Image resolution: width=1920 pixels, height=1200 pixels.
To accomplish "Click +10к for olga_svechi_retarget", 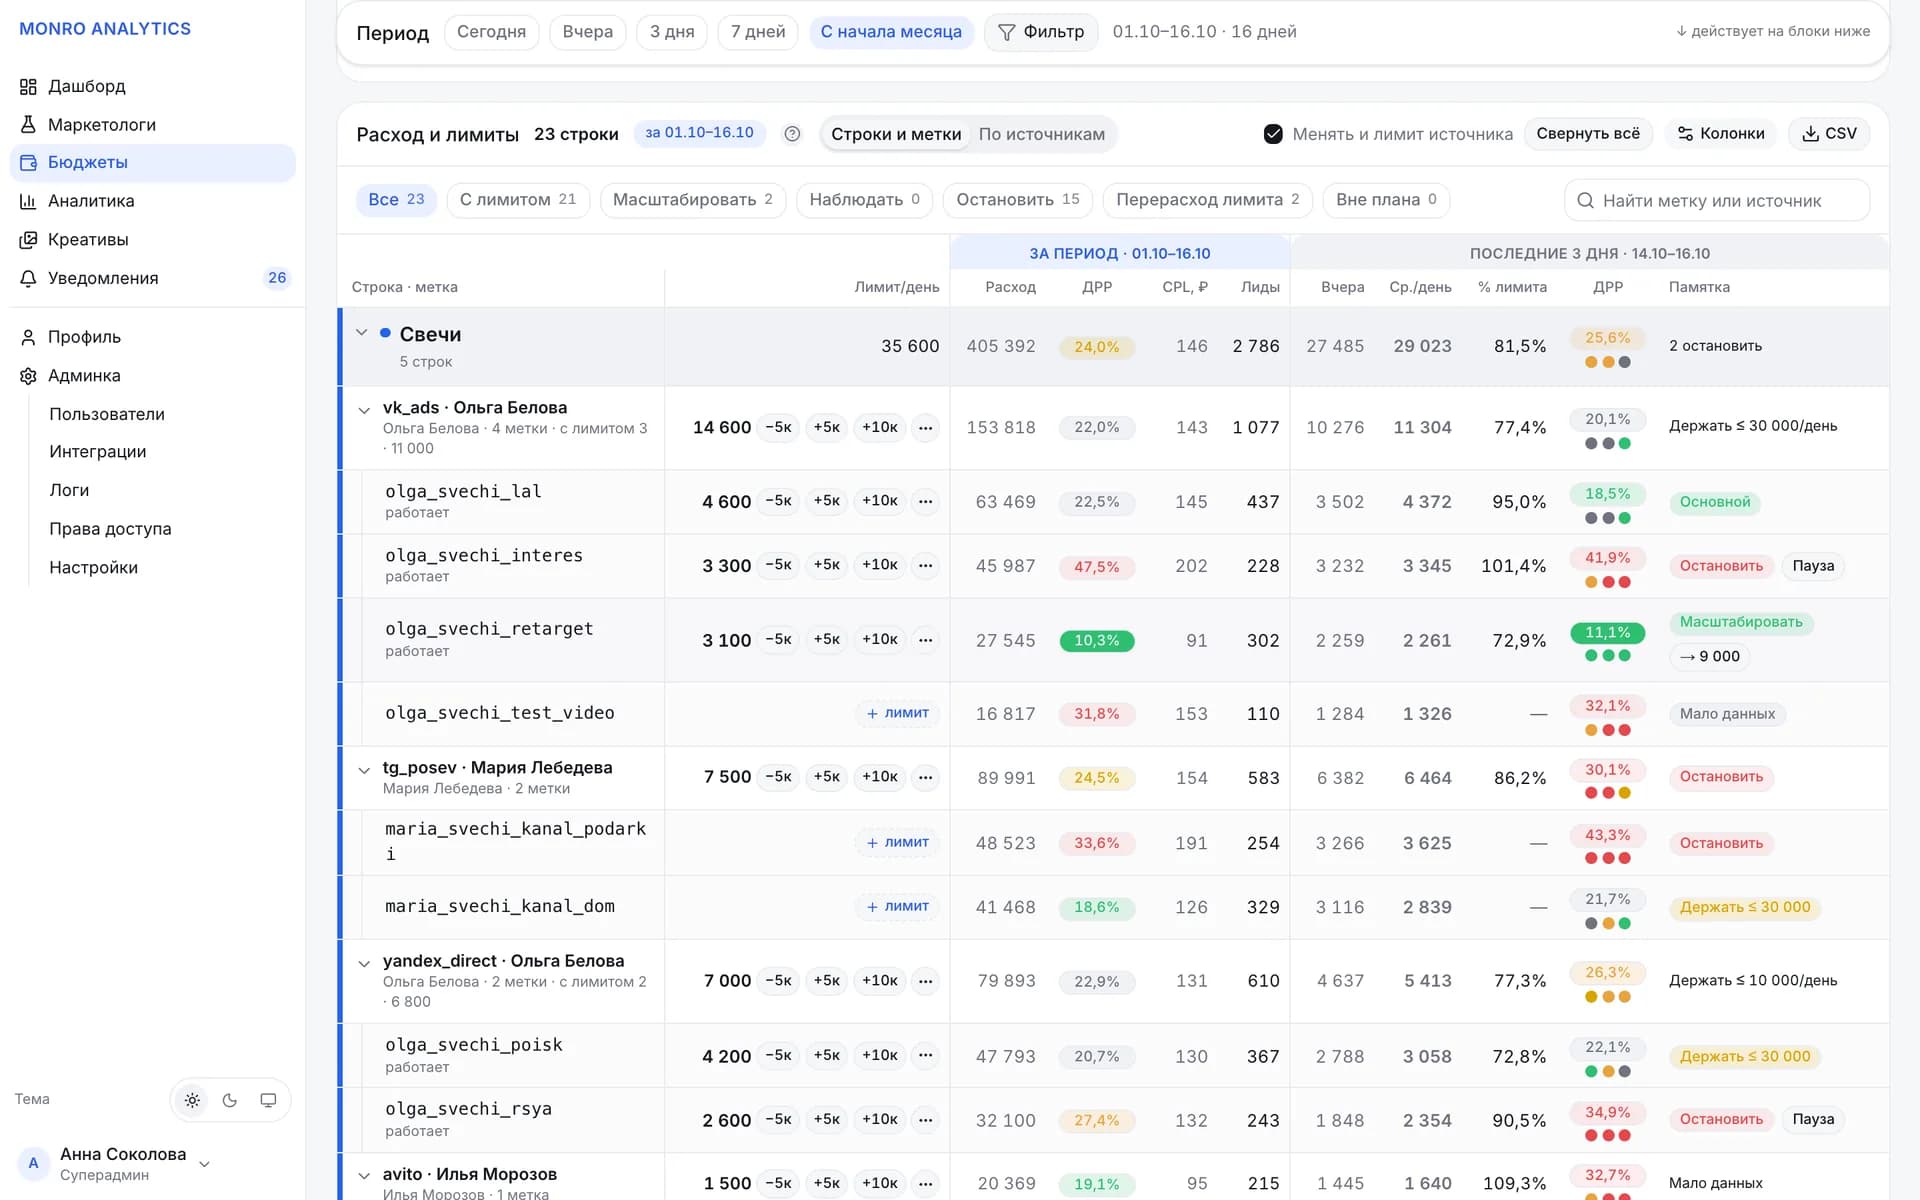I will (880, 640).
